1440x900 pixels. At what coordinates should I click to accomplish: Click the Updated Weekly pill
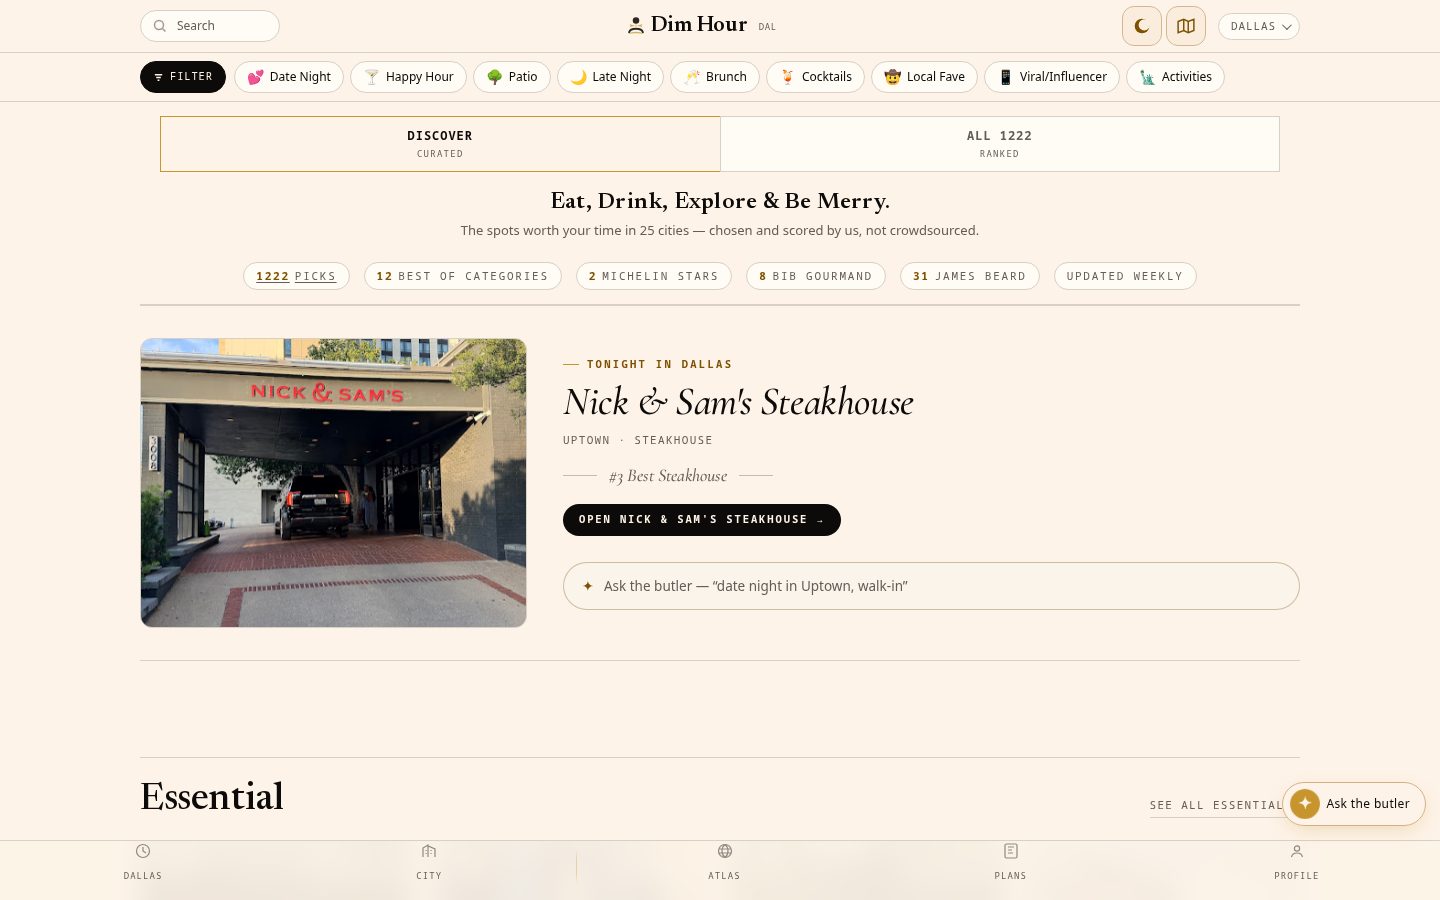click(1125, 276)
